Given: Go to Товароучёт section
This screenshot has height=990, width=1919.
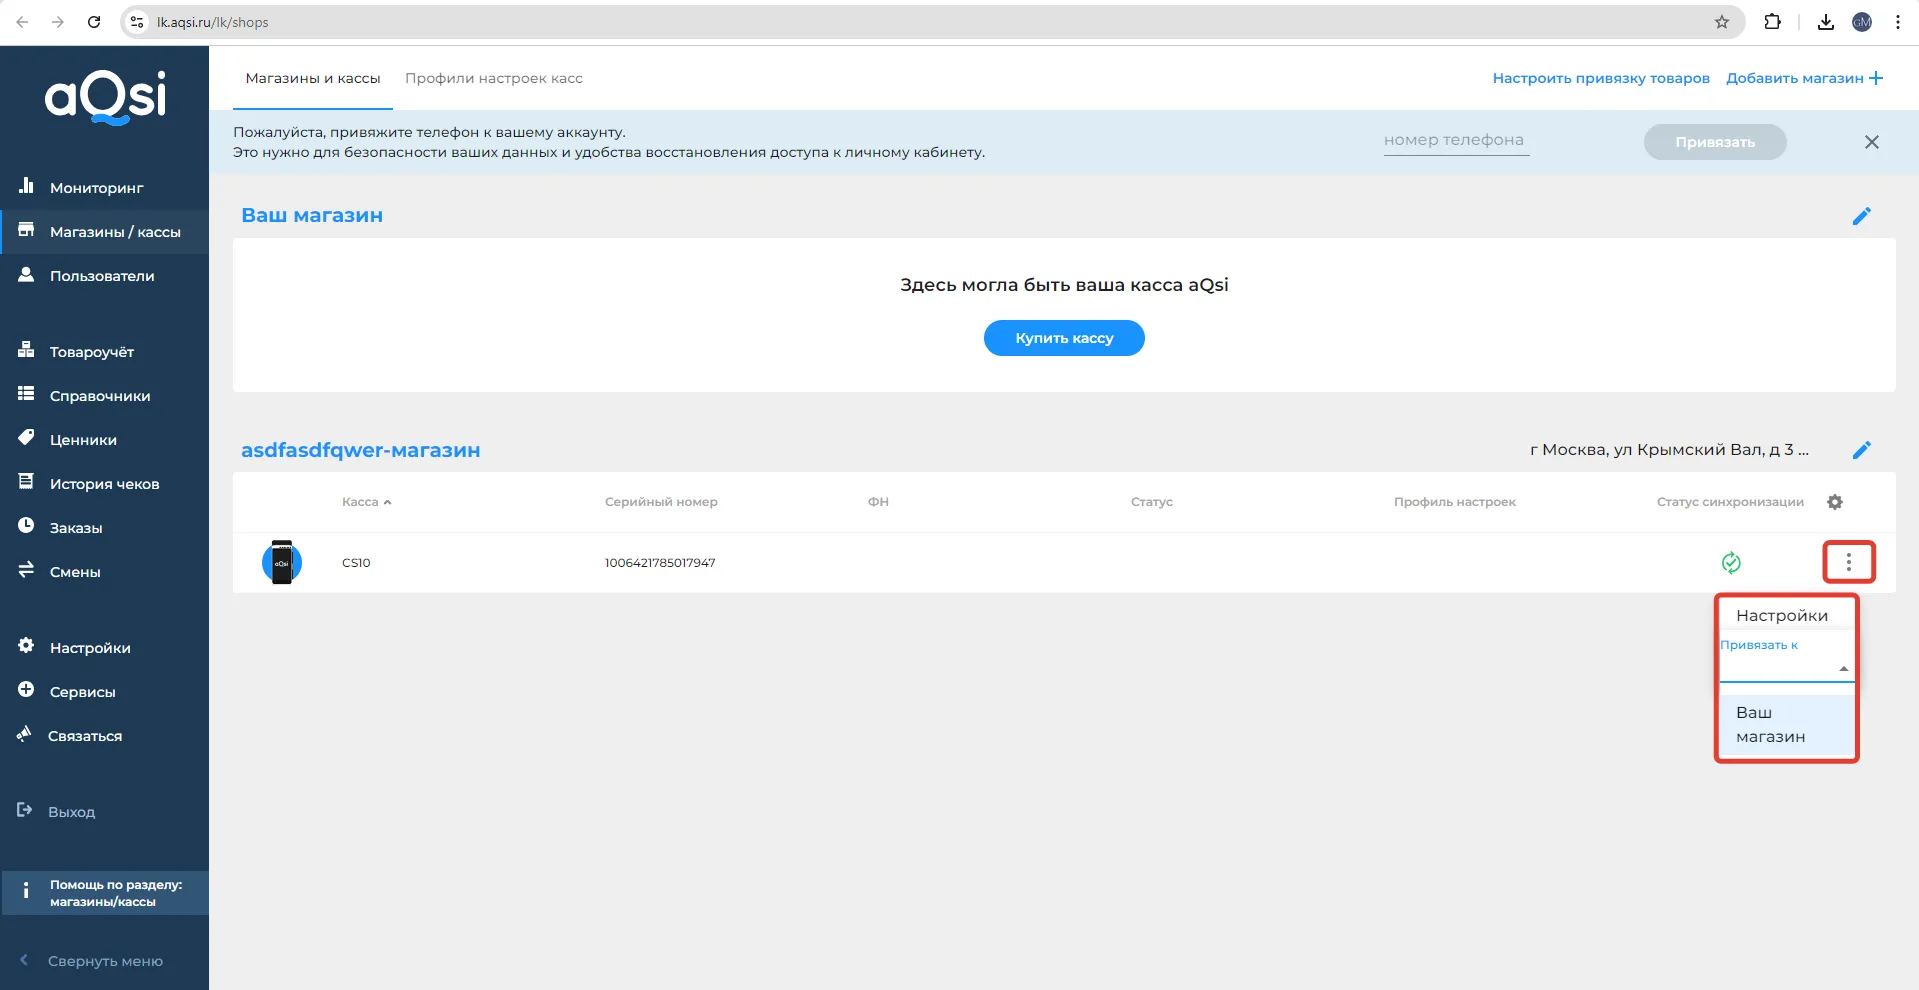Looking at the screenshot, I should pos(91,352).
